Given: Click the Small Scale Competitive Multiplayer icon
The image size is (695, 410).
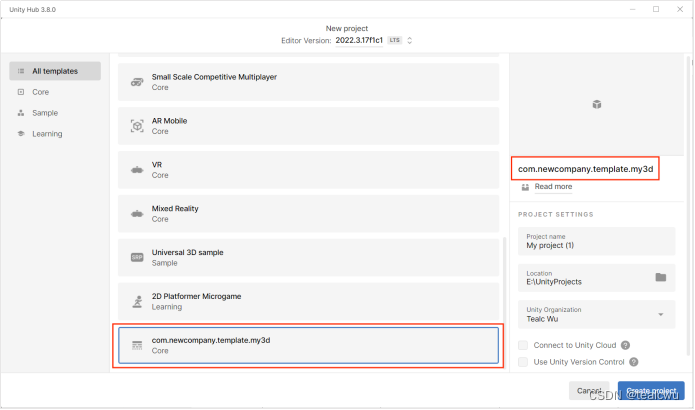Looking at the screenshot, I should coord(137,82).
